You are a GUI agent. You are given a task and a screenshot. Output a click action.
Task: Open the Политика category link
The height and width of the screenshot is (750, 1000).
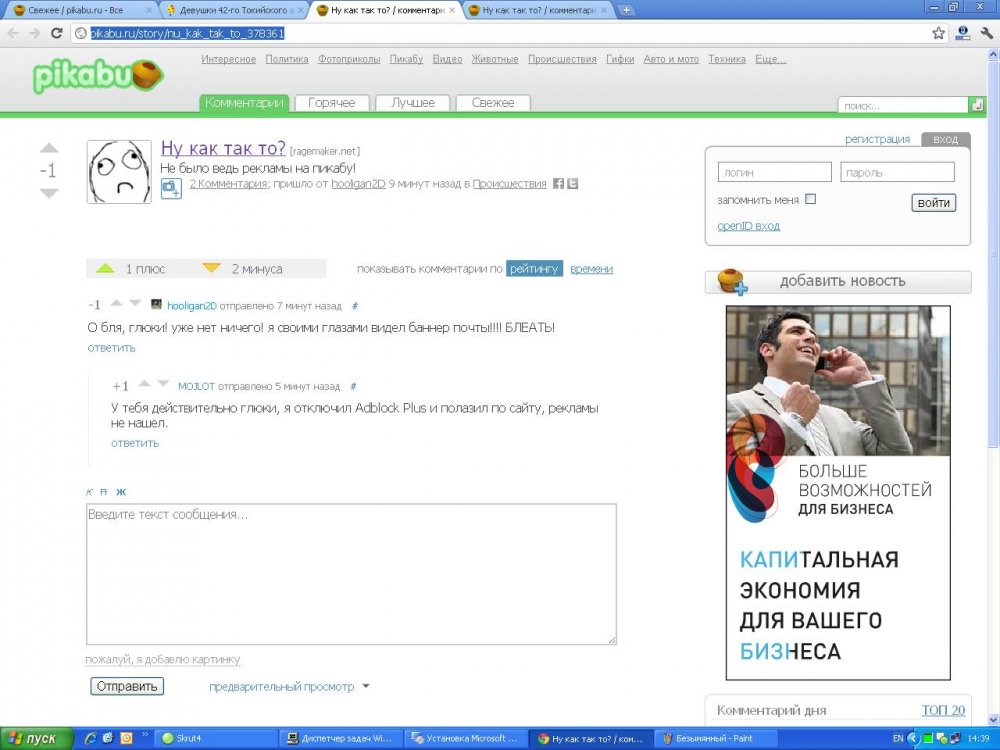(x=286, y=59)
